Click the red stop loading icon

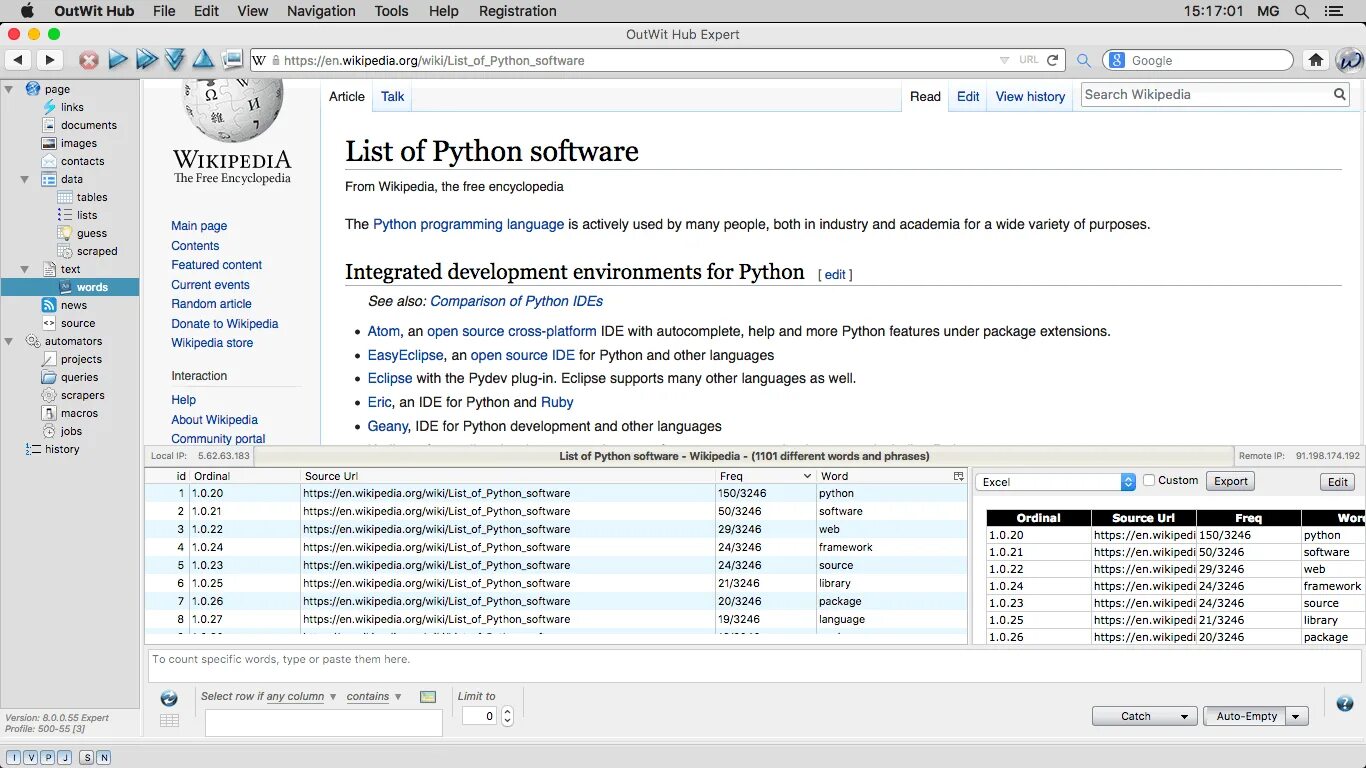(x=89, y=60)
